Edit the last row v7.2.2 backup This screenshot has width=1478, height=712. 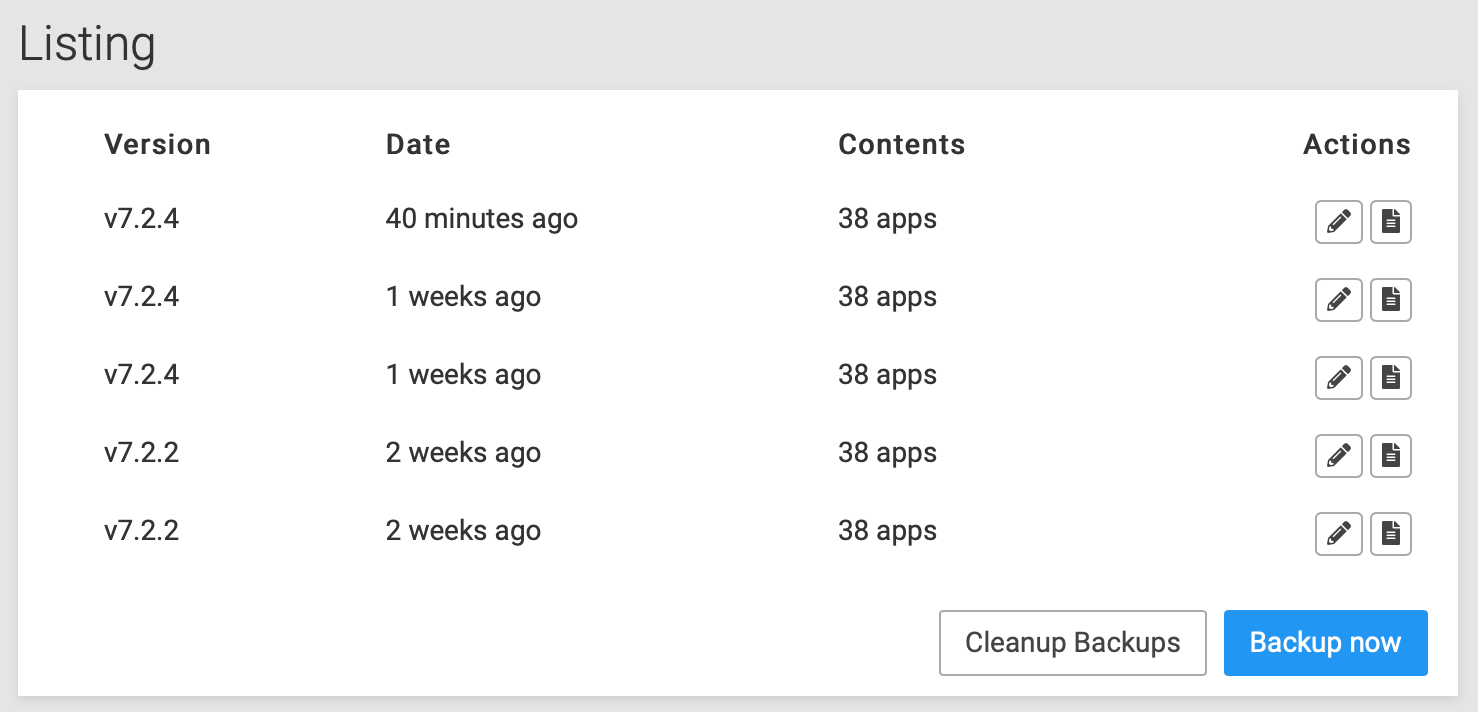pyautogui.click(x=1338, y=534)
